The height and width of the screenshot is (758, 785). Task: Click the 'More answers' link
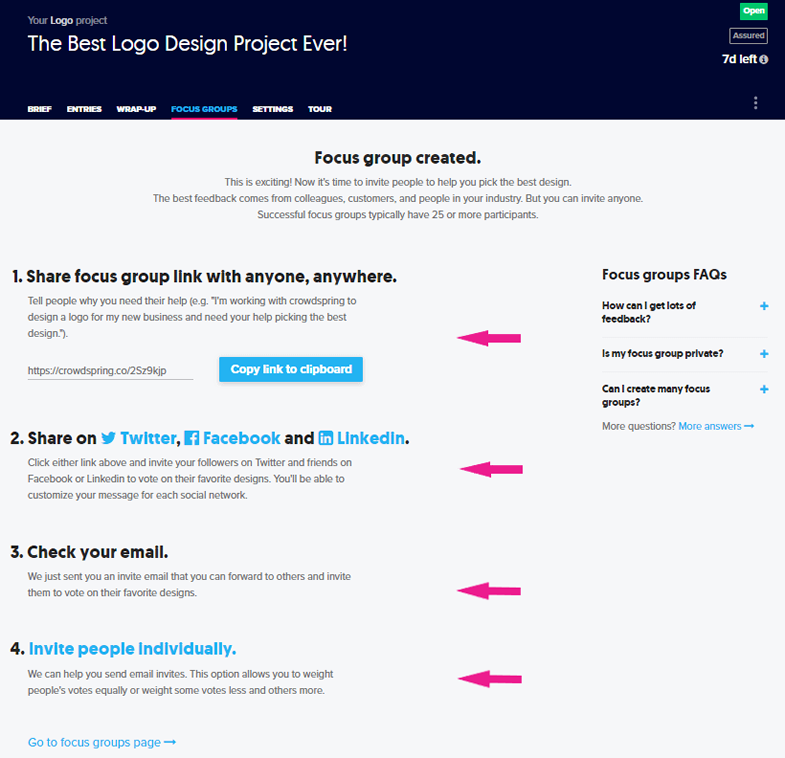click(x=716, y=426)
